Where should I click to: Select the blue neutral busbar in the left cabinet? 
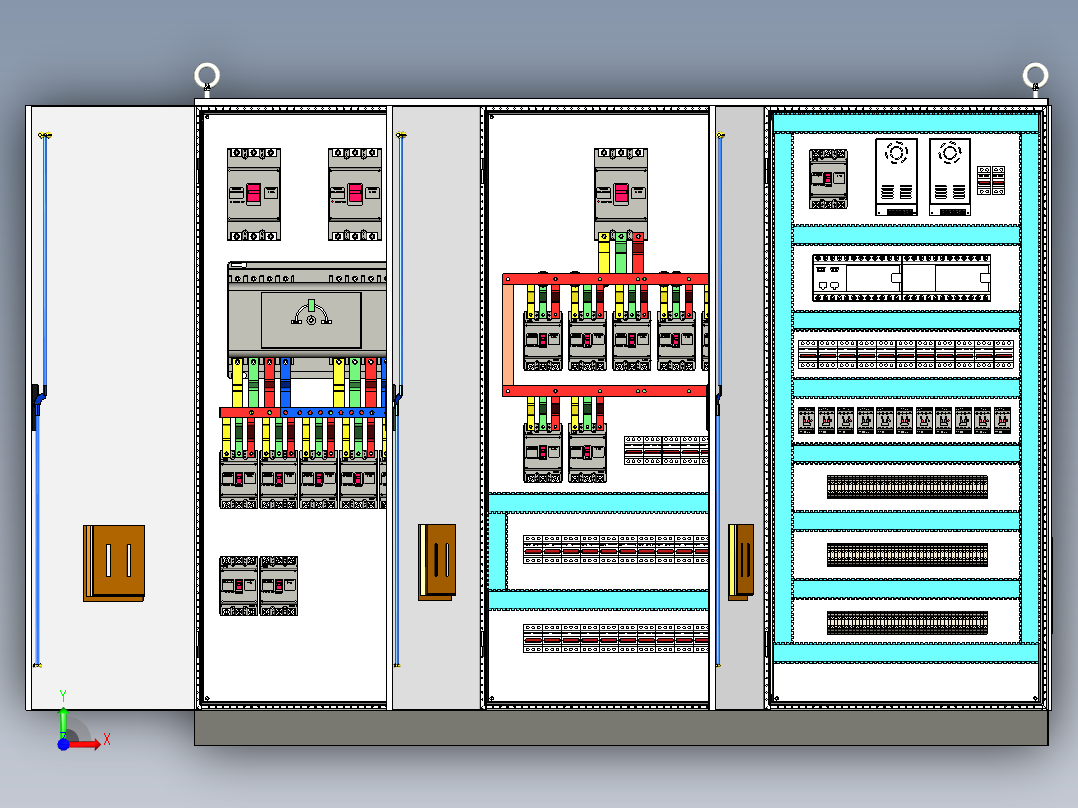(x=333, y=413)
